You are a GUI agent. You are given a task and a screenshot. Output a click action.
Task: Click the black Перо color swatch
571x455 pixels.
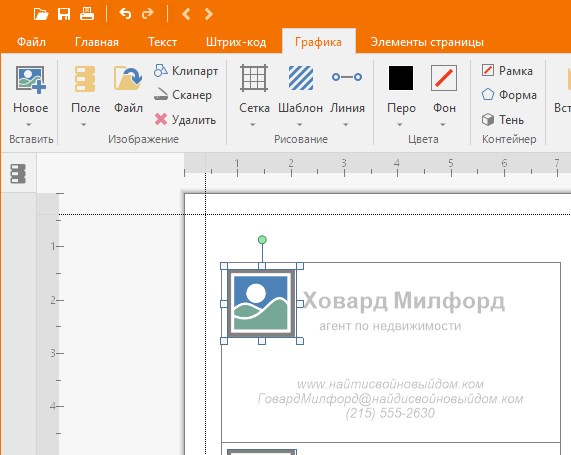(401, 78)
